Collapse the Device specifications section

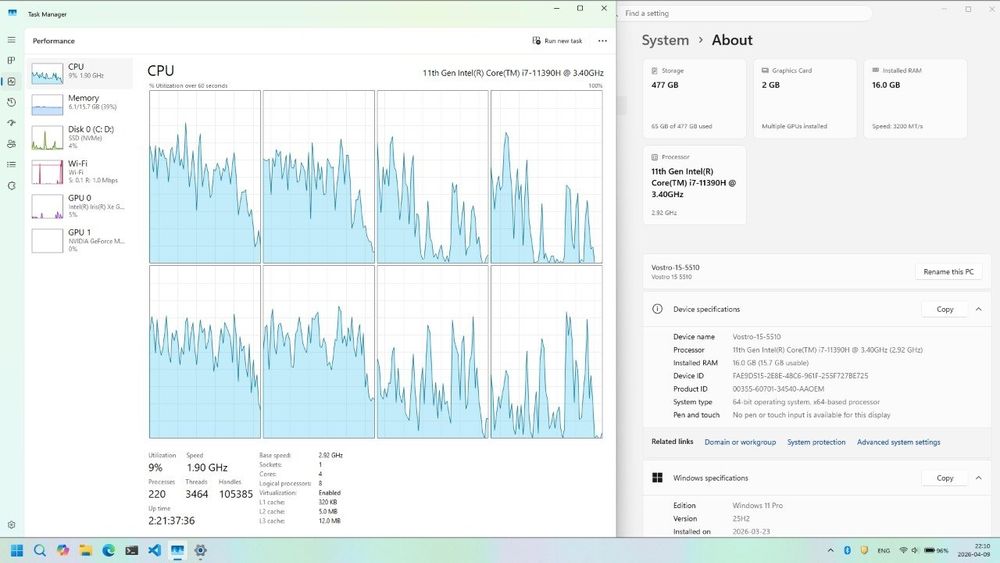[x=978, y=309]
